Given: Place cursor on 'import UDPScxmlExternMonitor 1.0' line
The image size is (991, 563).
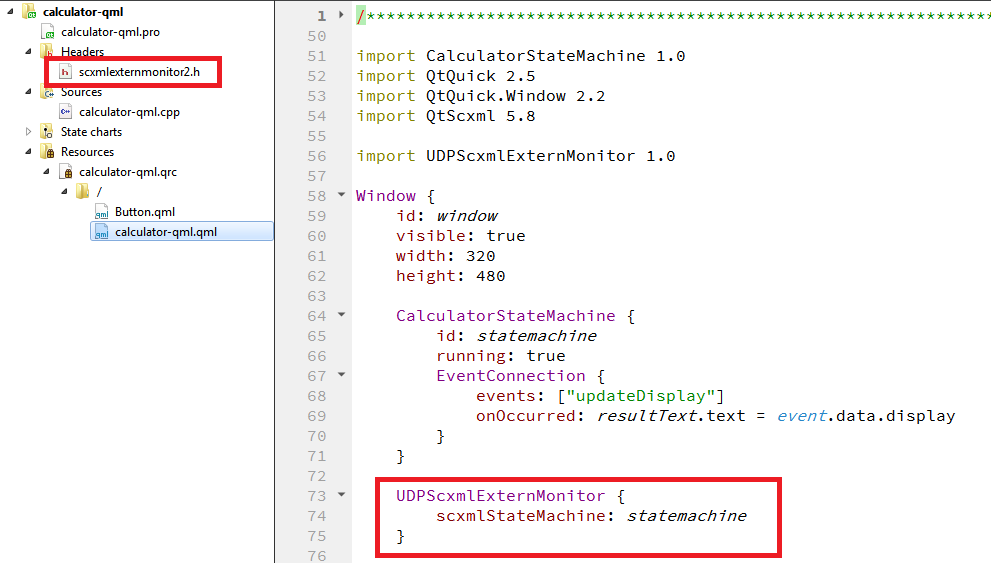Looking at the screenshot, I should pos(516,156).
